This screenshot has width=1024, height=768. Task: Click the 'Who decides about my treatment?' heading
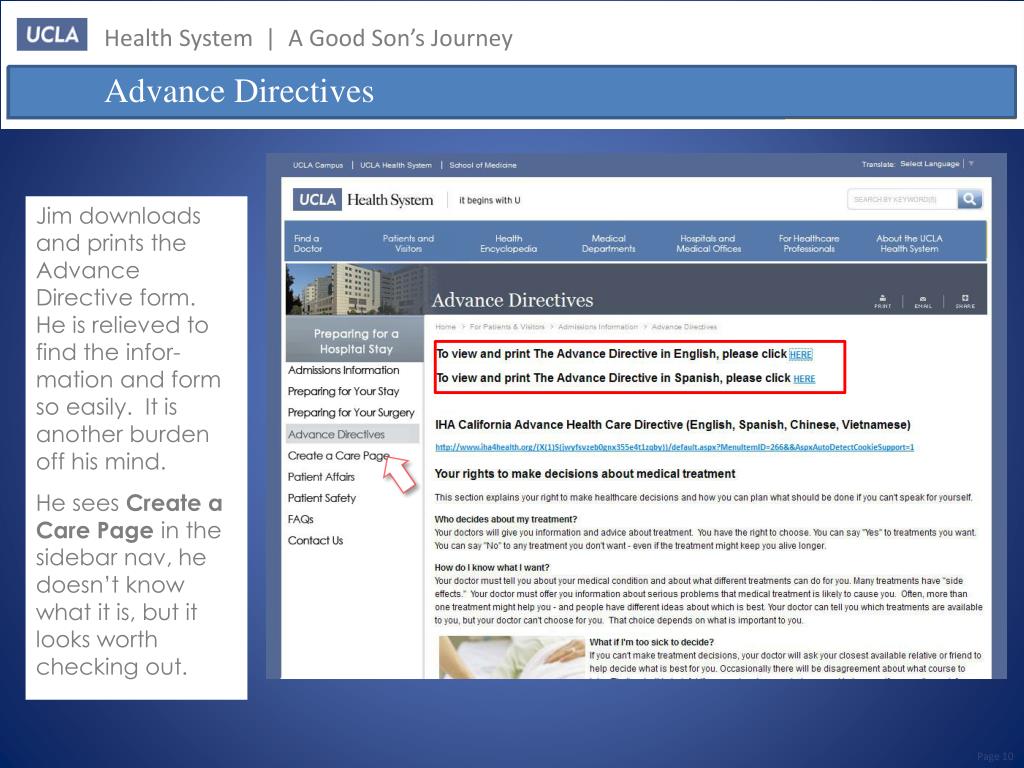506,520
